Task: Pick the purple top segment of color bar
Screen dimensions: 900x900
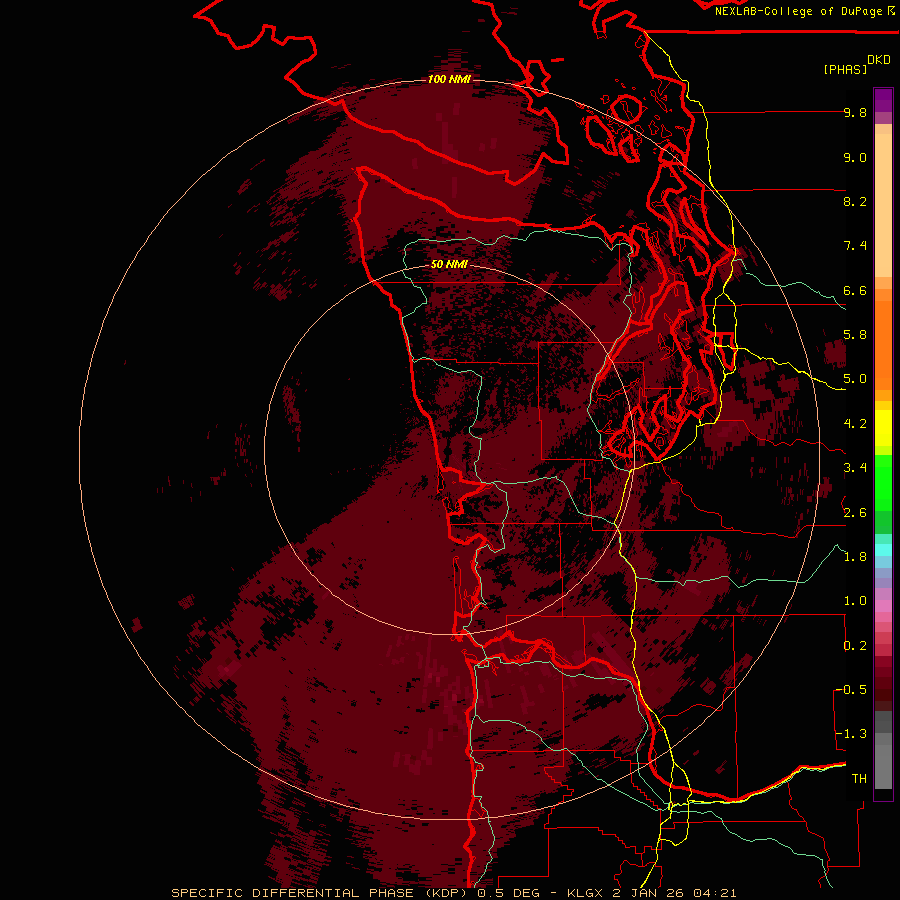Action: pyautogui.click(x=883, y=100)
